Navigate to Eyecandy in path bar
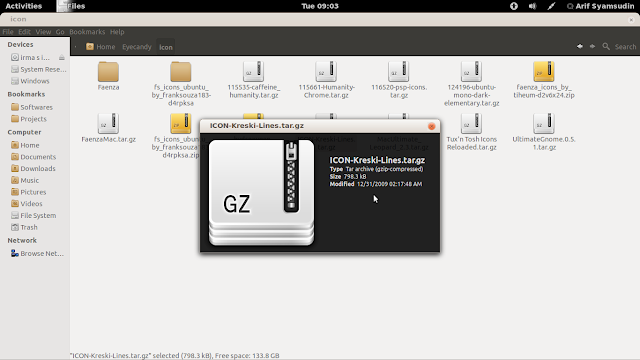Screen dimensions: 640x360 pyautogui.click(x=137, y=47)
